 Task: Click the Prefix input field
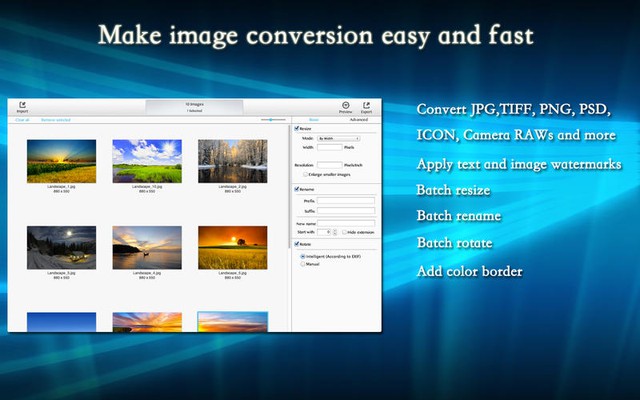[x=346, y=201]
